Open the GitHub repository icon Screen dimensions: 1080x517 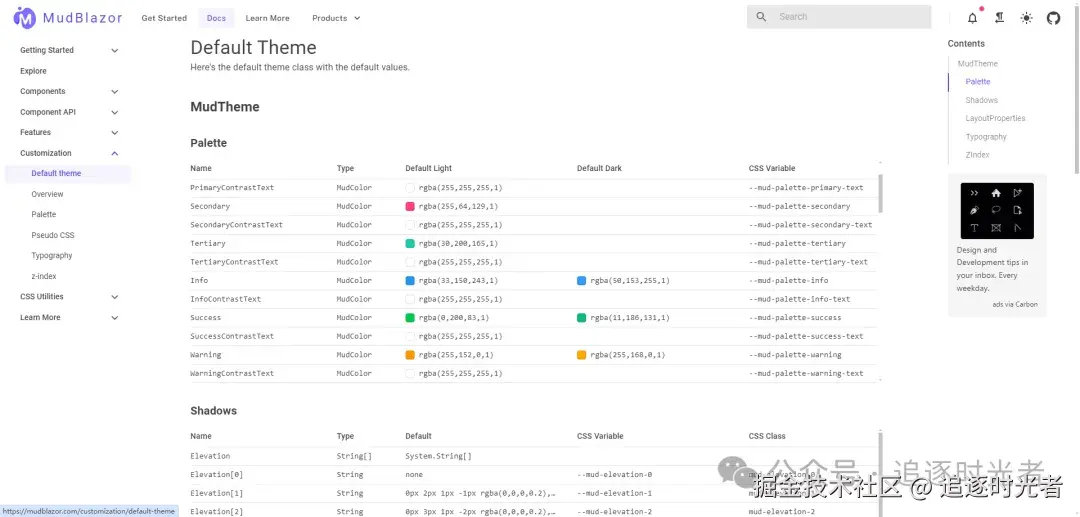pyautogui.click(x=1053, y=18)
